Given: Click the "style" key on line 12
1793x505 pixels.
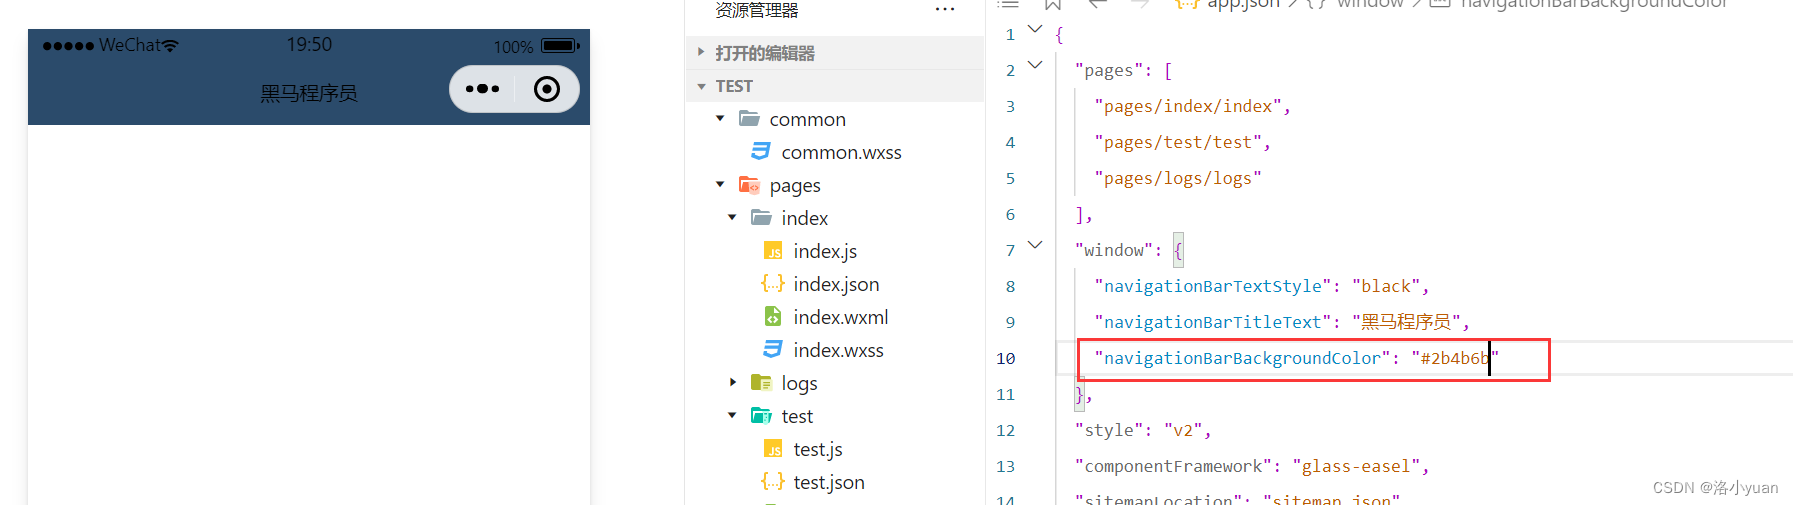Looking at the screenshot, I should click(x=1109, y=430).
